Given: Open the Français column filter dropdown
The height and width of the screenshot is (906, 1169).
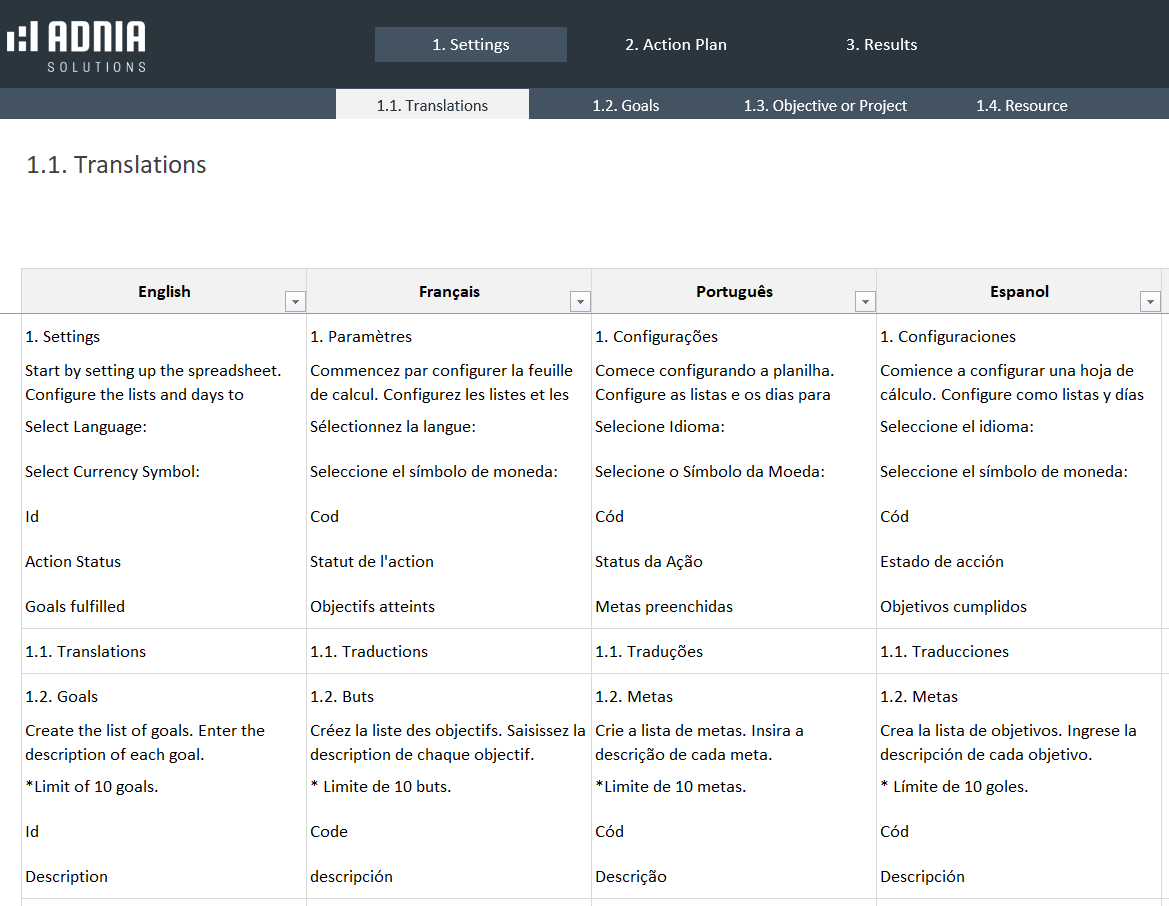Looking at the screenshot, I should [x=580, y=302].
